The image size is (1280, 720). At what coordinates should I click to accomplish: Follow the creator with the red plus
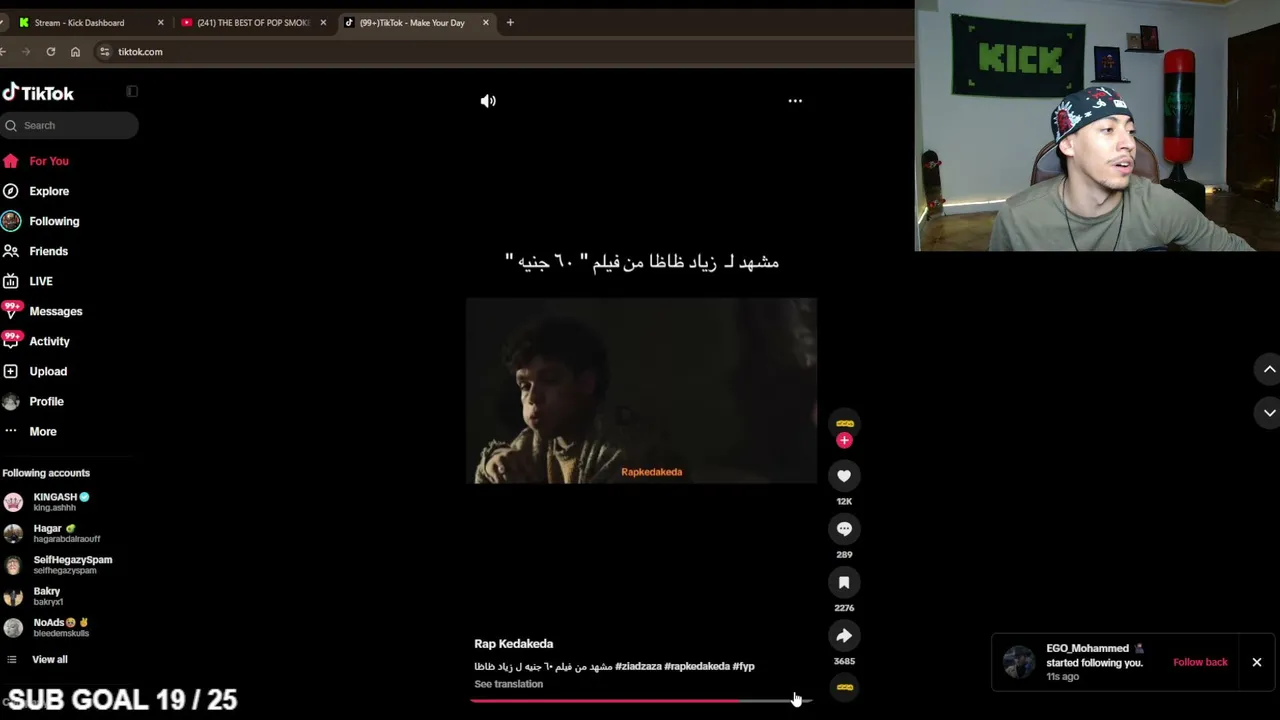(844, 440)
